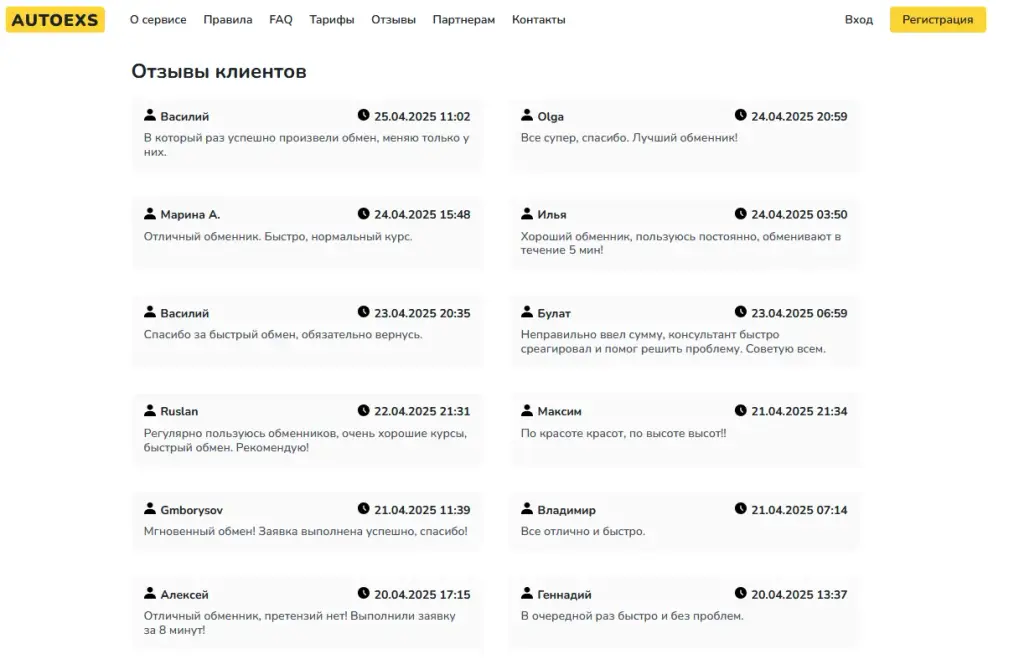Image resolution: width=1024 pixels, height=659 pixels.
Task: Click review 'Спасибо за быстрый обмен, обязательно вернусь.'
Action: tap(283, 334)
